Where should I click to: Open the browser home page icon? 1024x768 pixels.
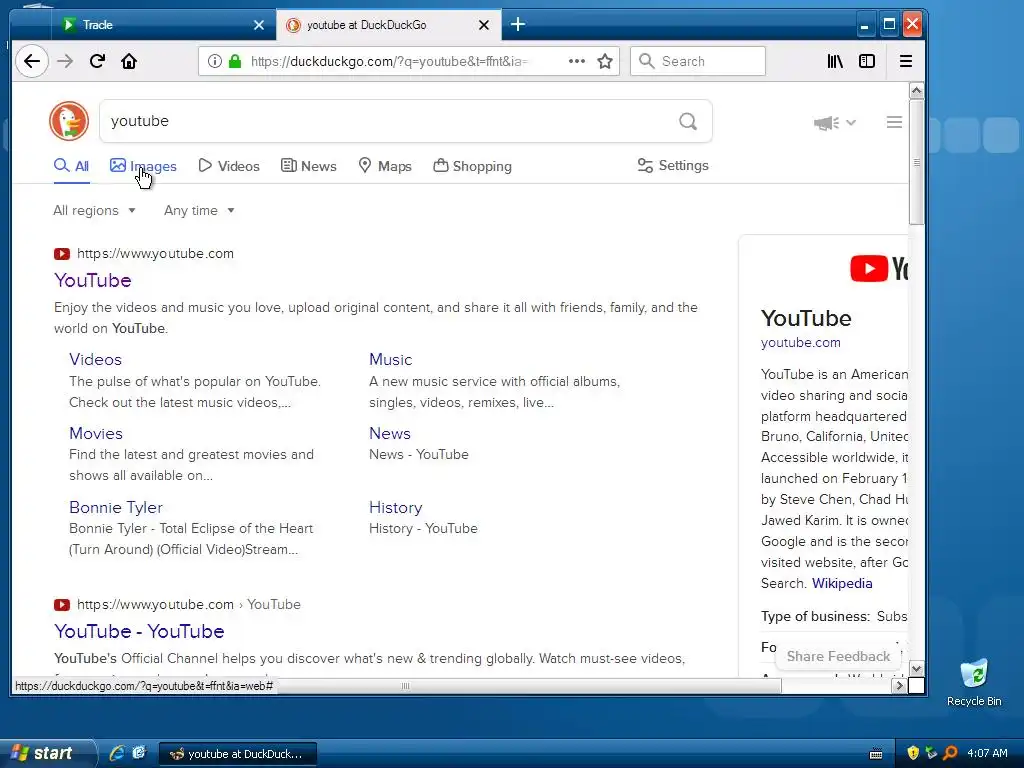pos(129,61)
